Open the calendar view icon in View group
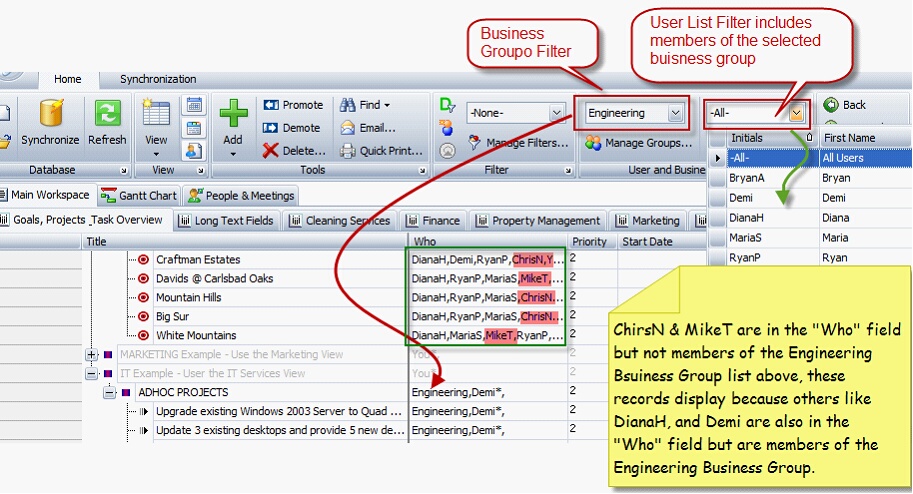Image resolution: width=913 pixels, height=494 pixels. coord(194,105)
